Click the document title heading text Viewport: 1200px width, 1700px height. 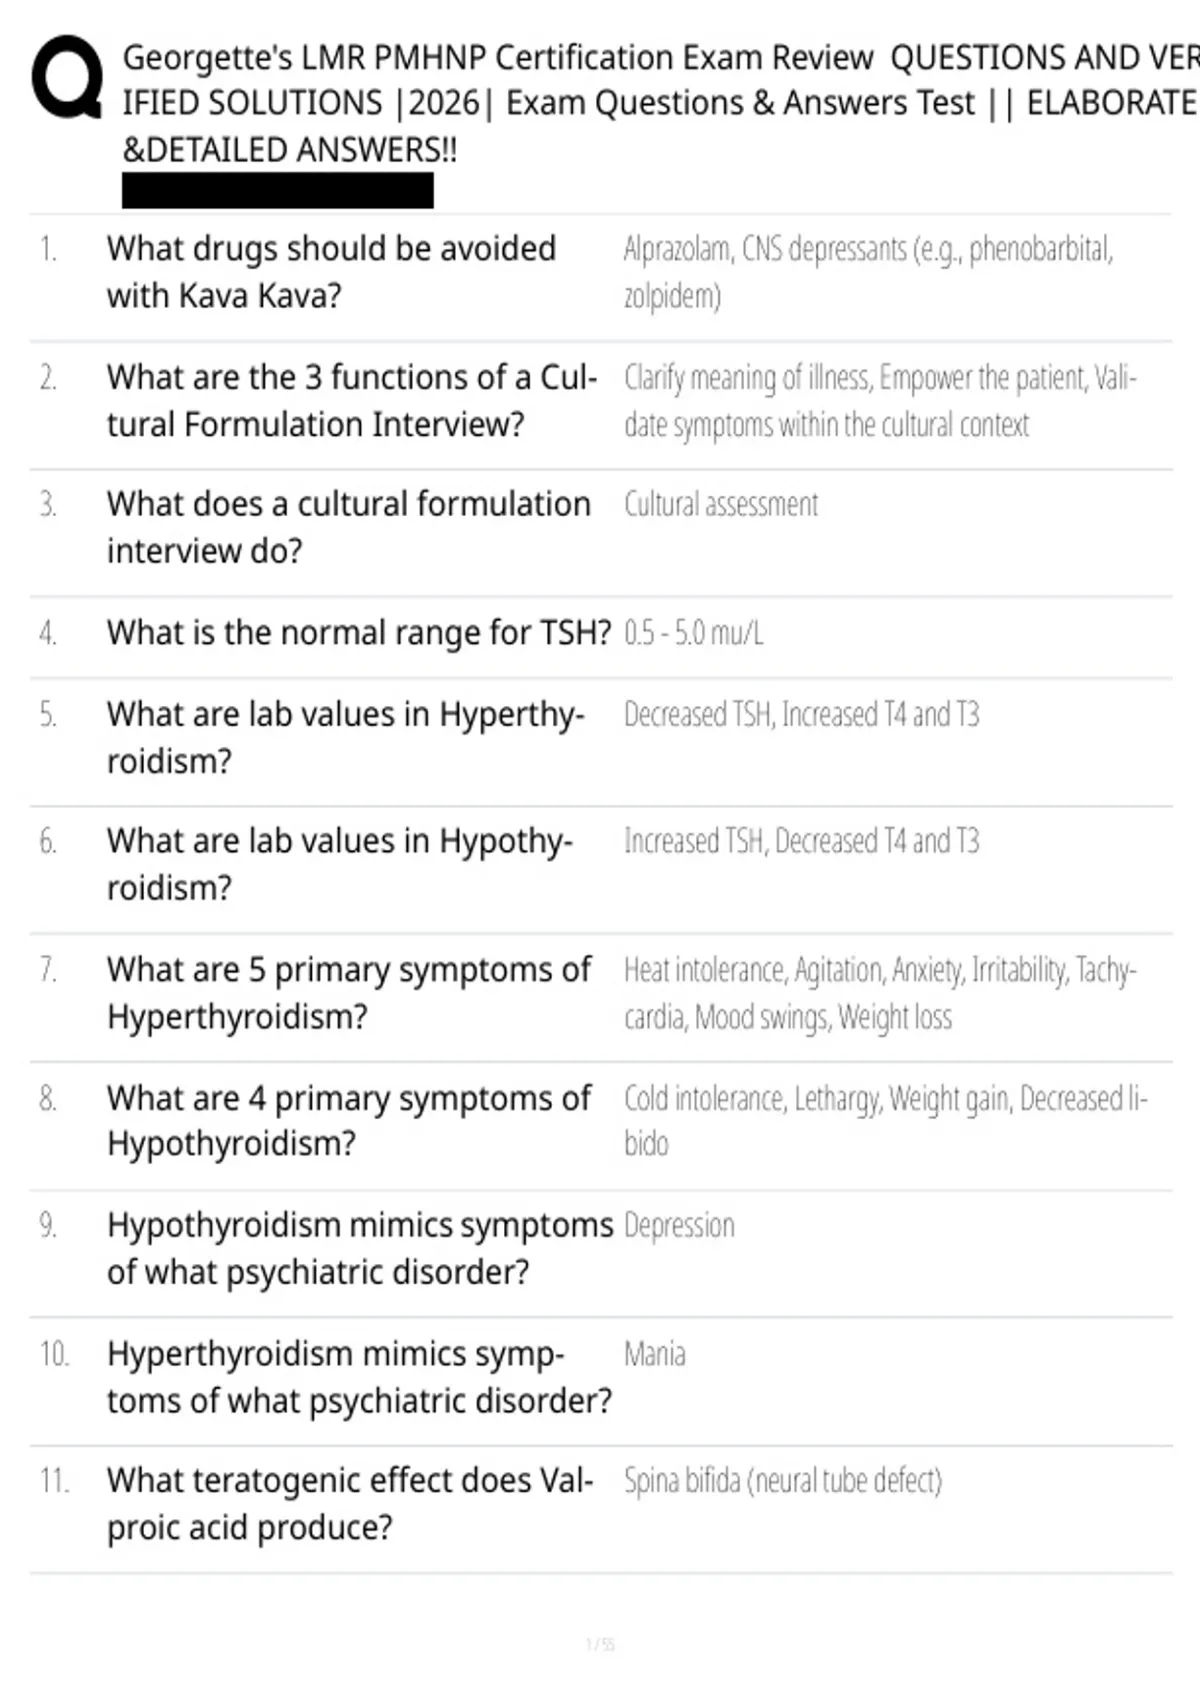[x=660, y=103]
